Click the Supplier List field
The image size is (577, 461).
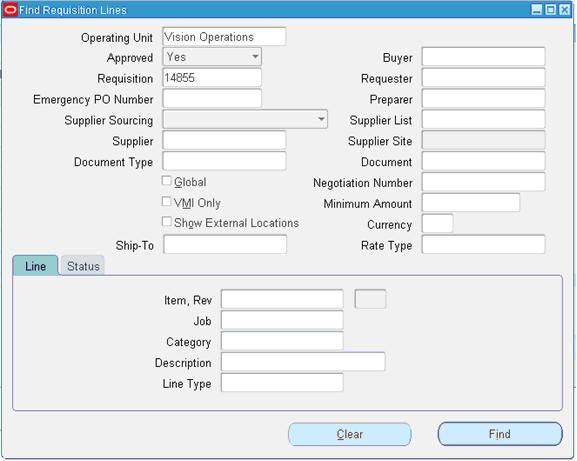pos(483,119)
